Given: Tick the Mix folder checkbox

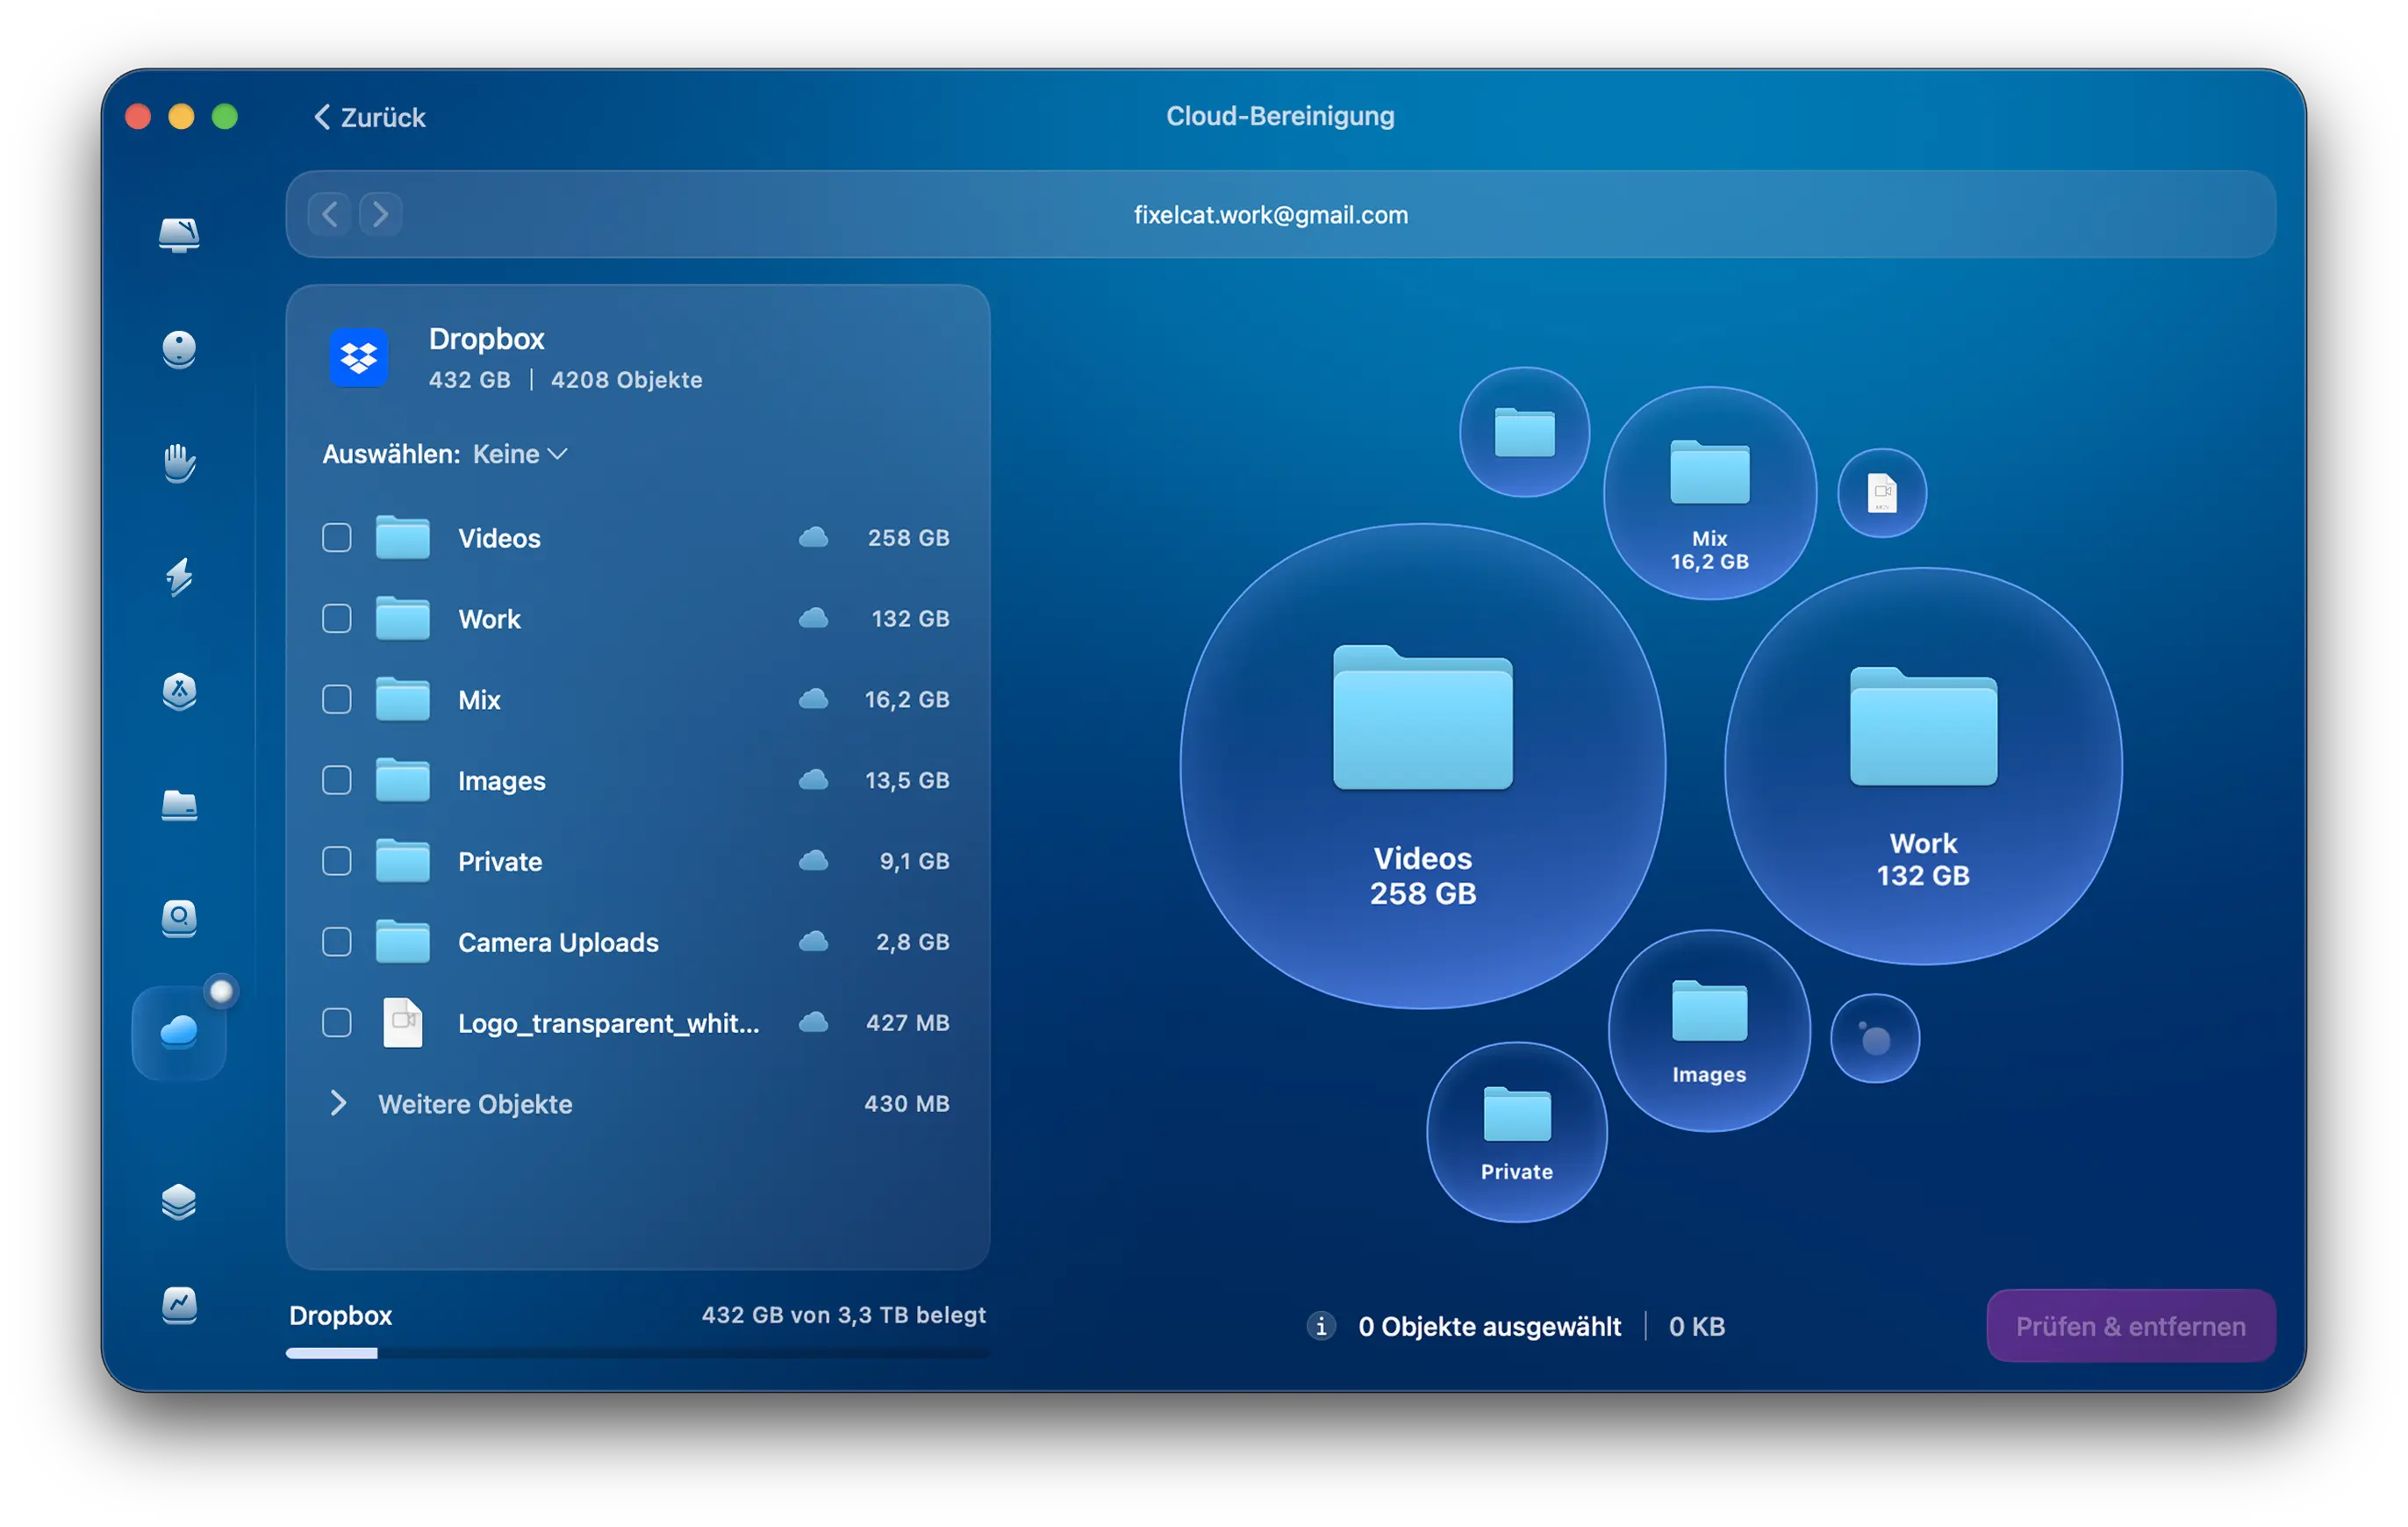Looking at the screenshot, I should 337,700.
